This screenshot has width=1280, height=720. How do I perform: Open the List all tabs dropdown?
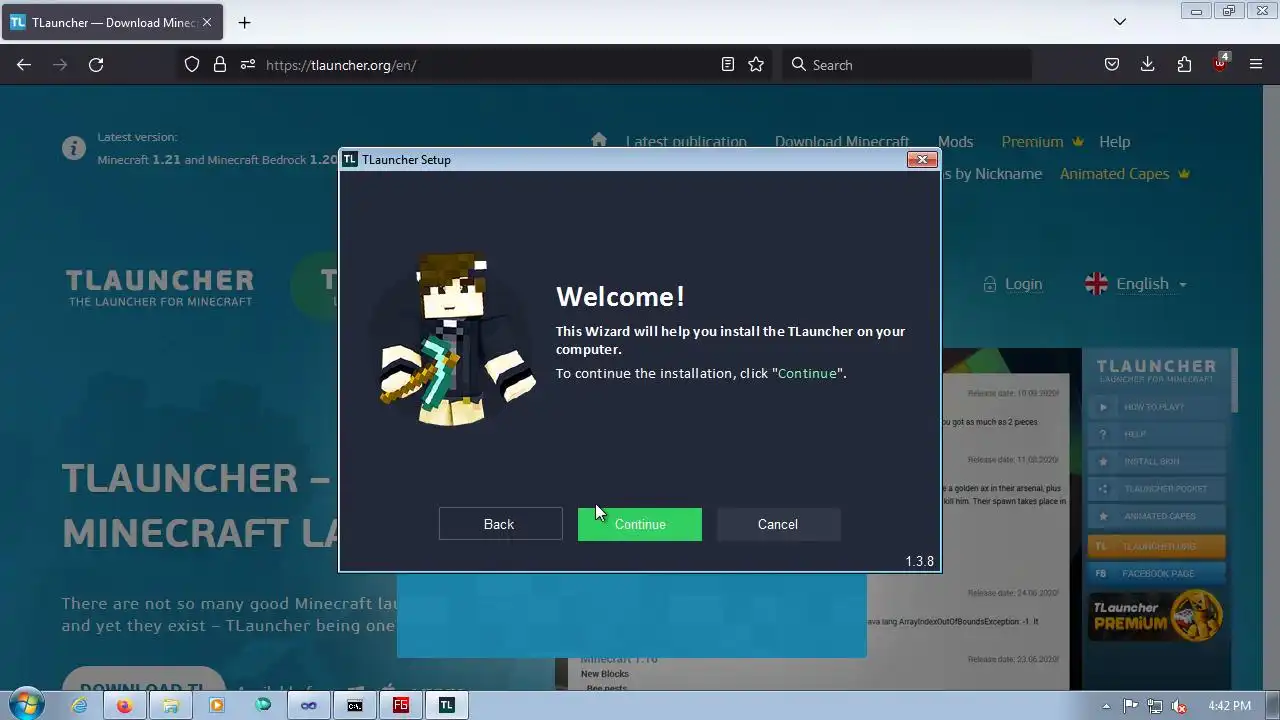click(x=1120, y=22)
